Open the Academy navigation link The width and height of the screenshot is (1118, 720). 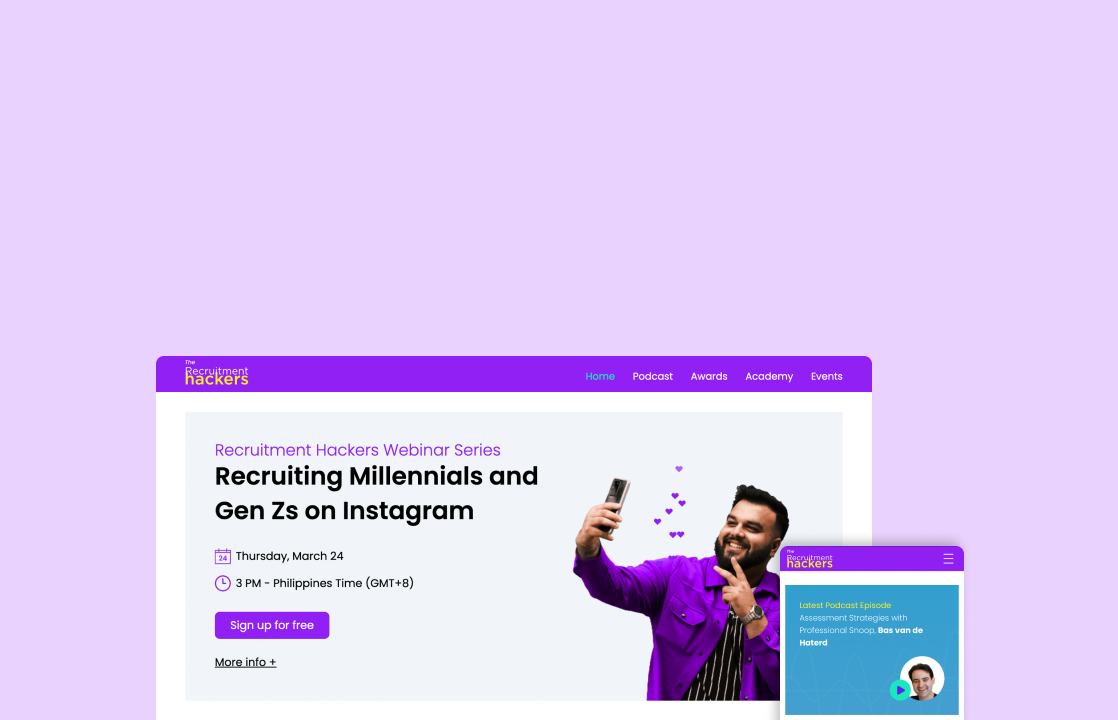(769, 376)
